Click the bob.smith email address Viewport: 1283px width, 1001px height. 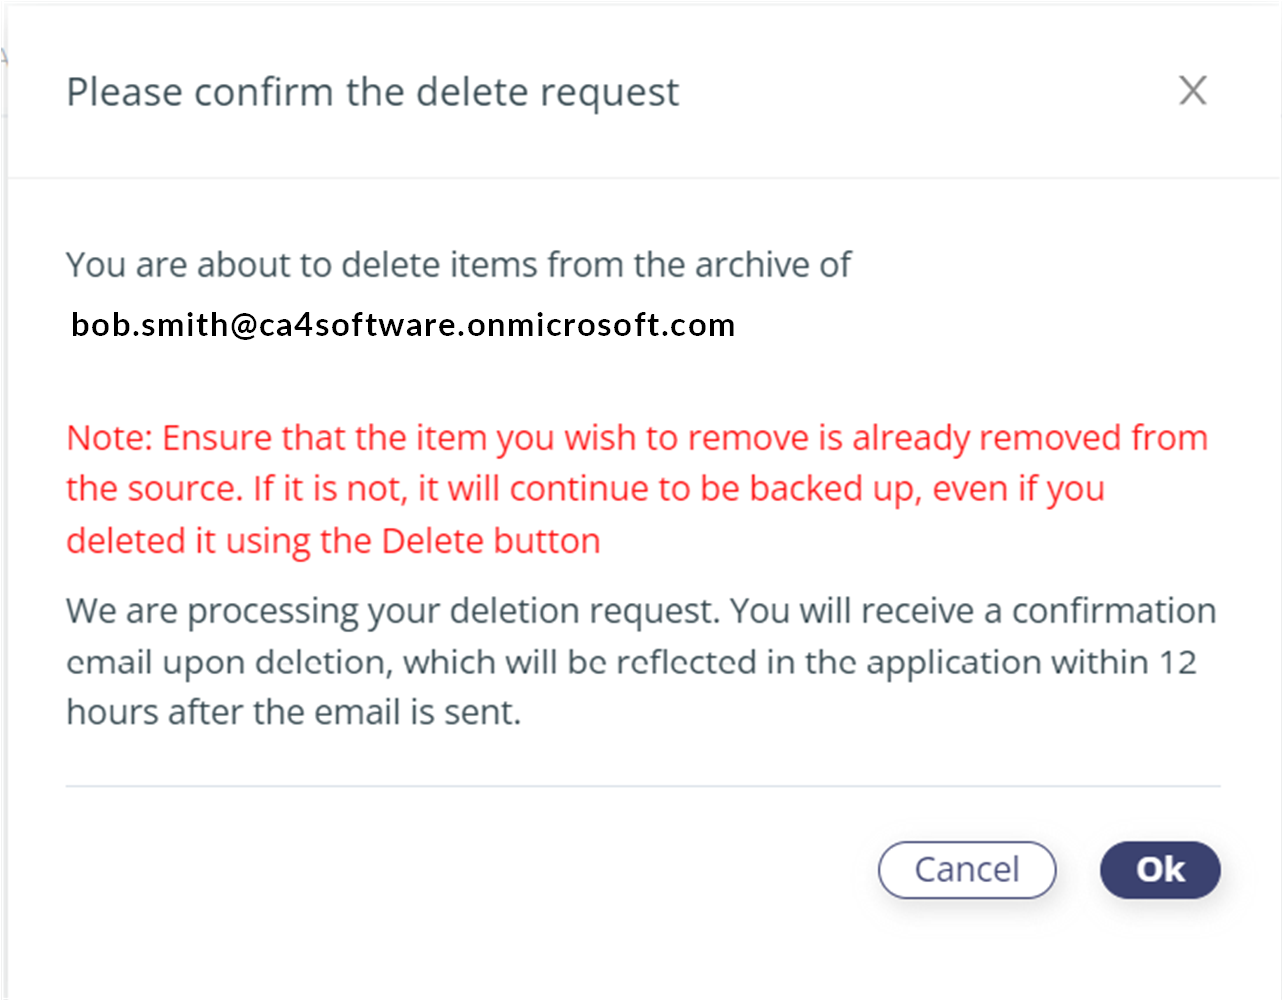(x=403, y=325)
